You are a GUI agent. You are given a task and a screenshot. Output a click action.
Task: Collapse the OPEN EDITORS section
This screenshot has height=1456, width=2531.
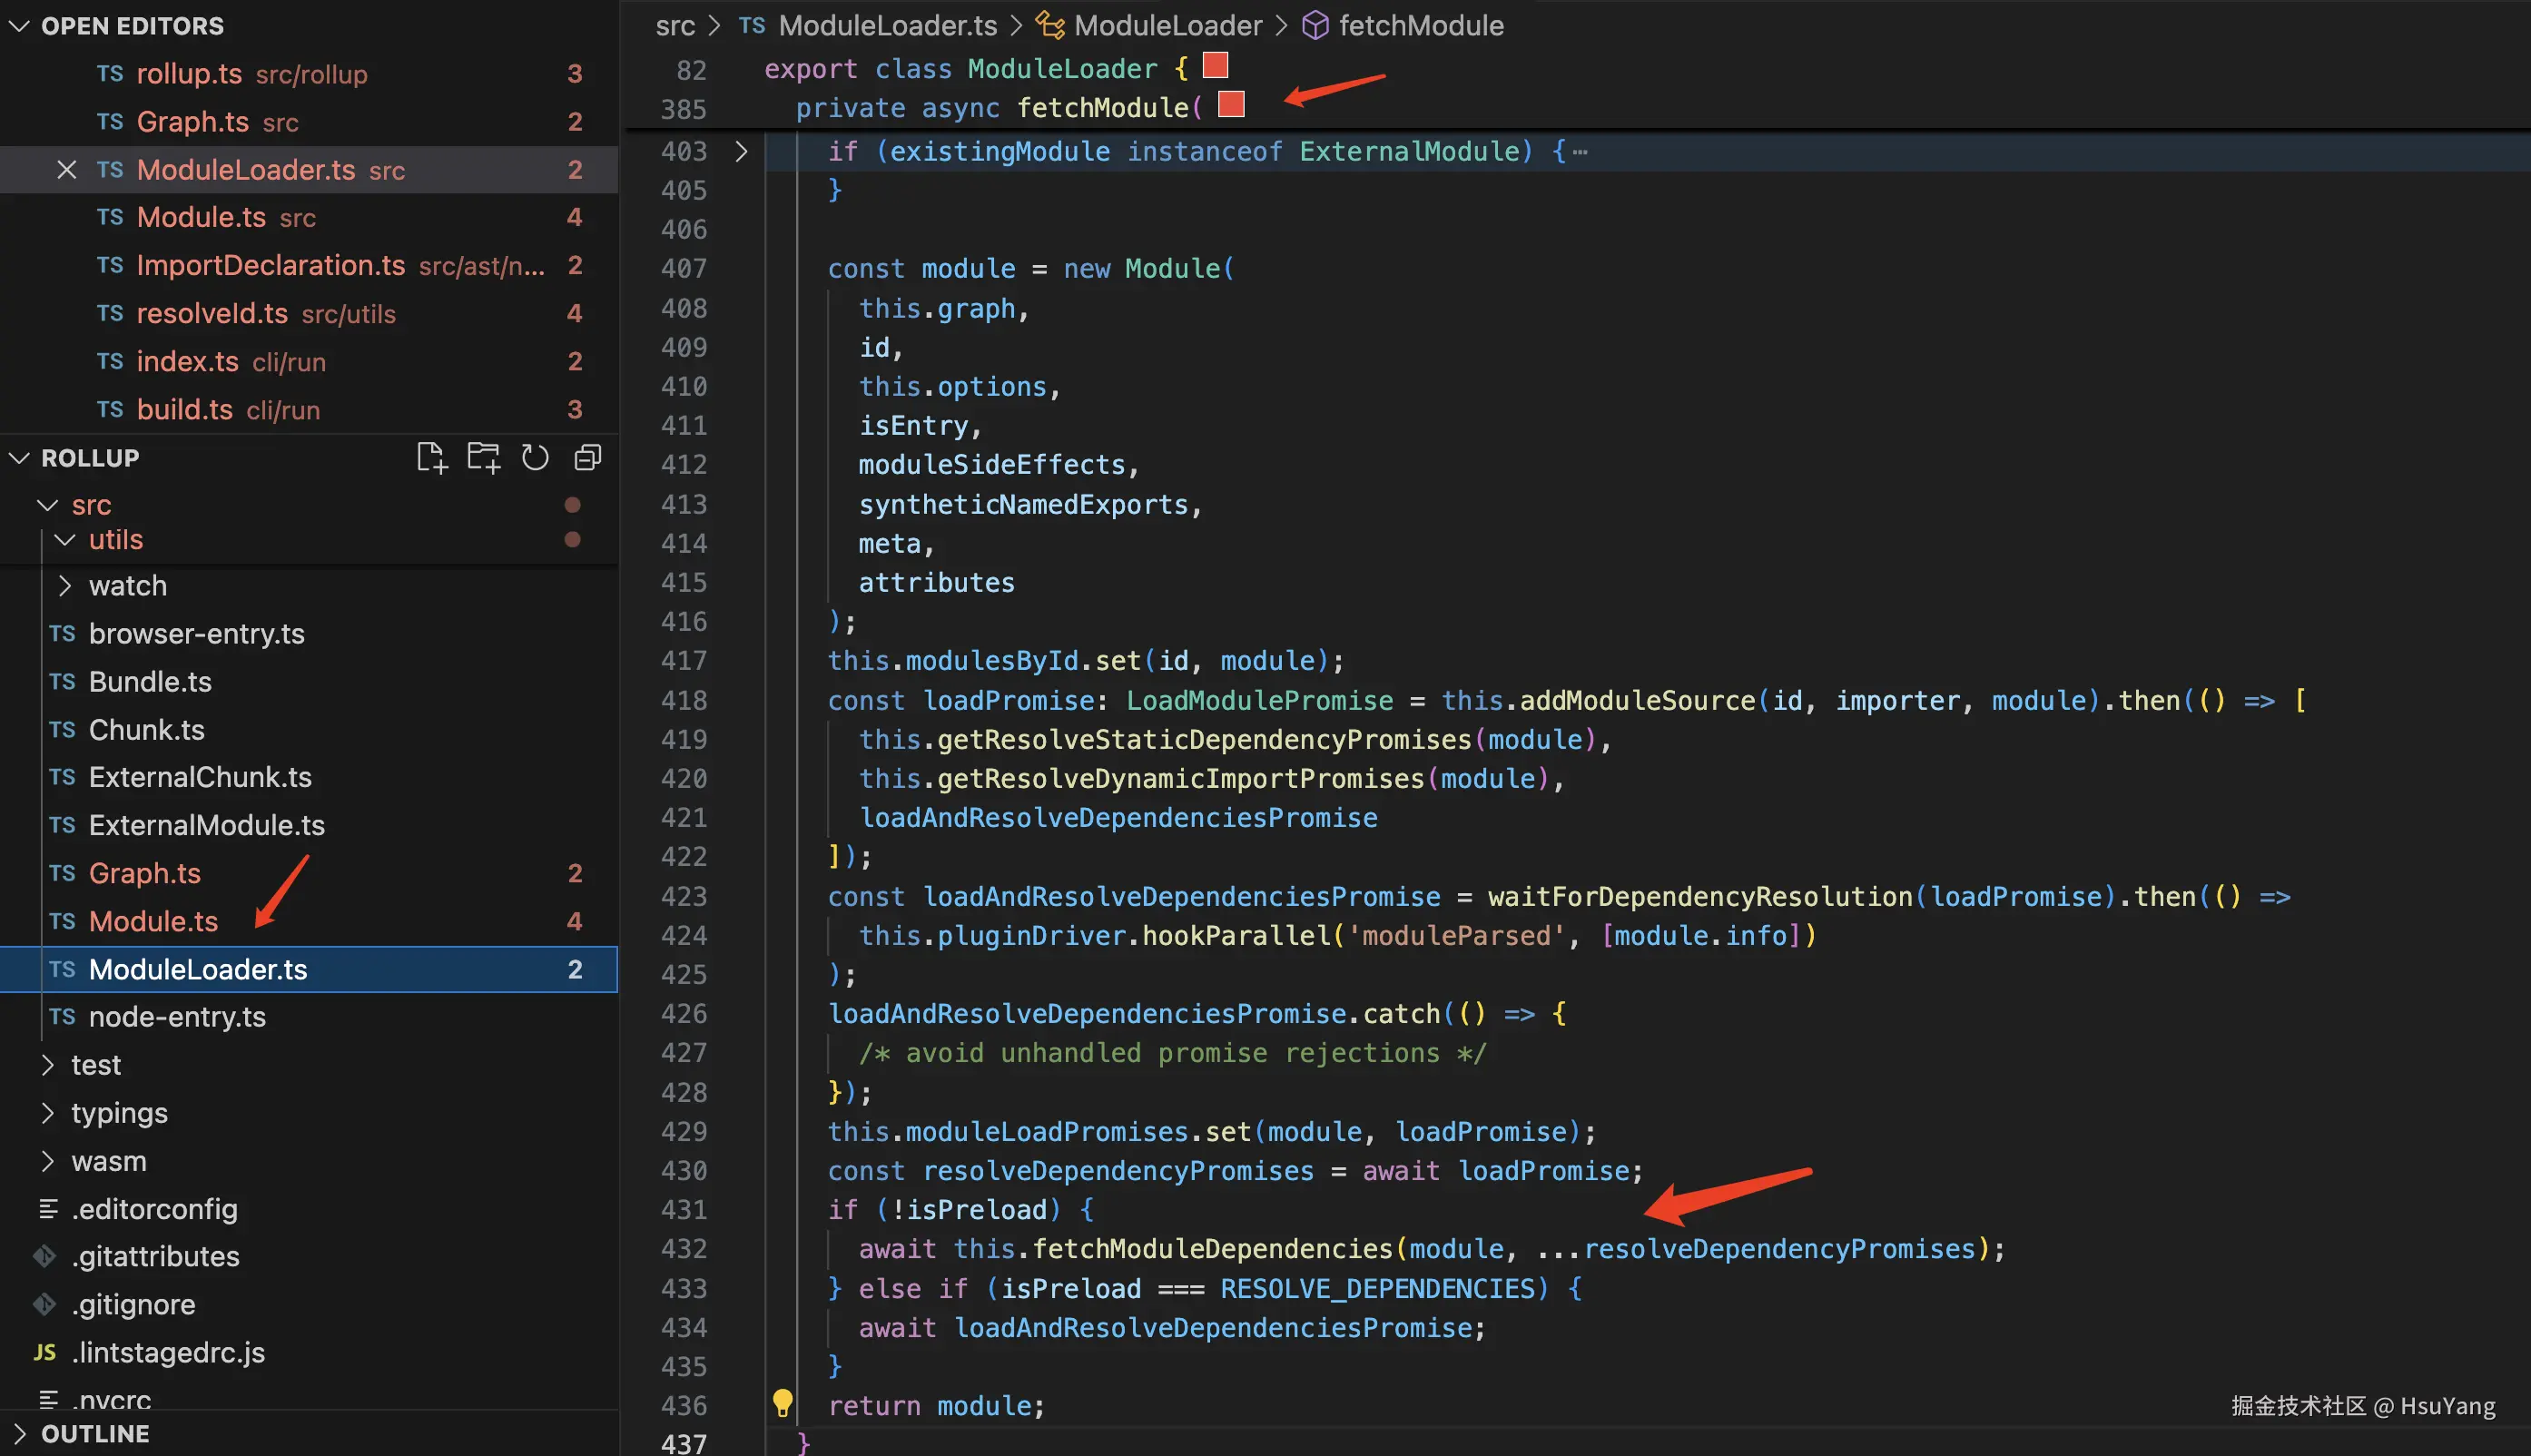pos(19,26)
